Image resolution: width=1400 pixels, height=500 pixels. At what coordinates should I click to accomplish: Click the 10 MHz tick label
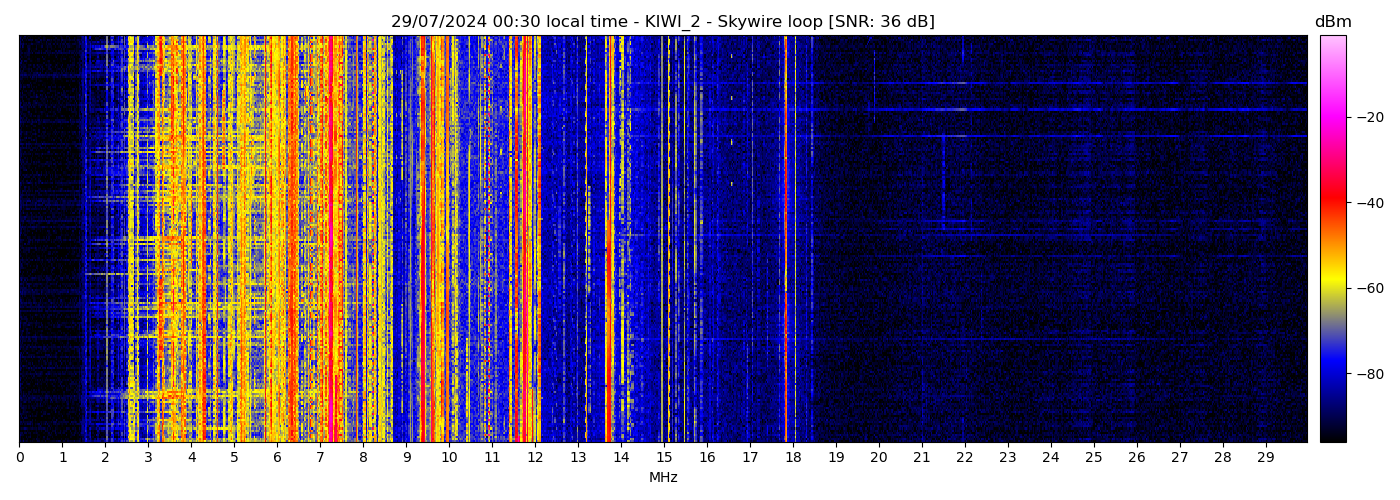[x=449, y=457]
